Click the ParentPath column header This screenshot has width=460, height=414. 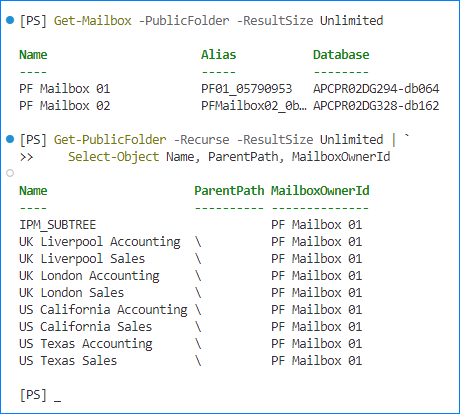coord(229,191)
